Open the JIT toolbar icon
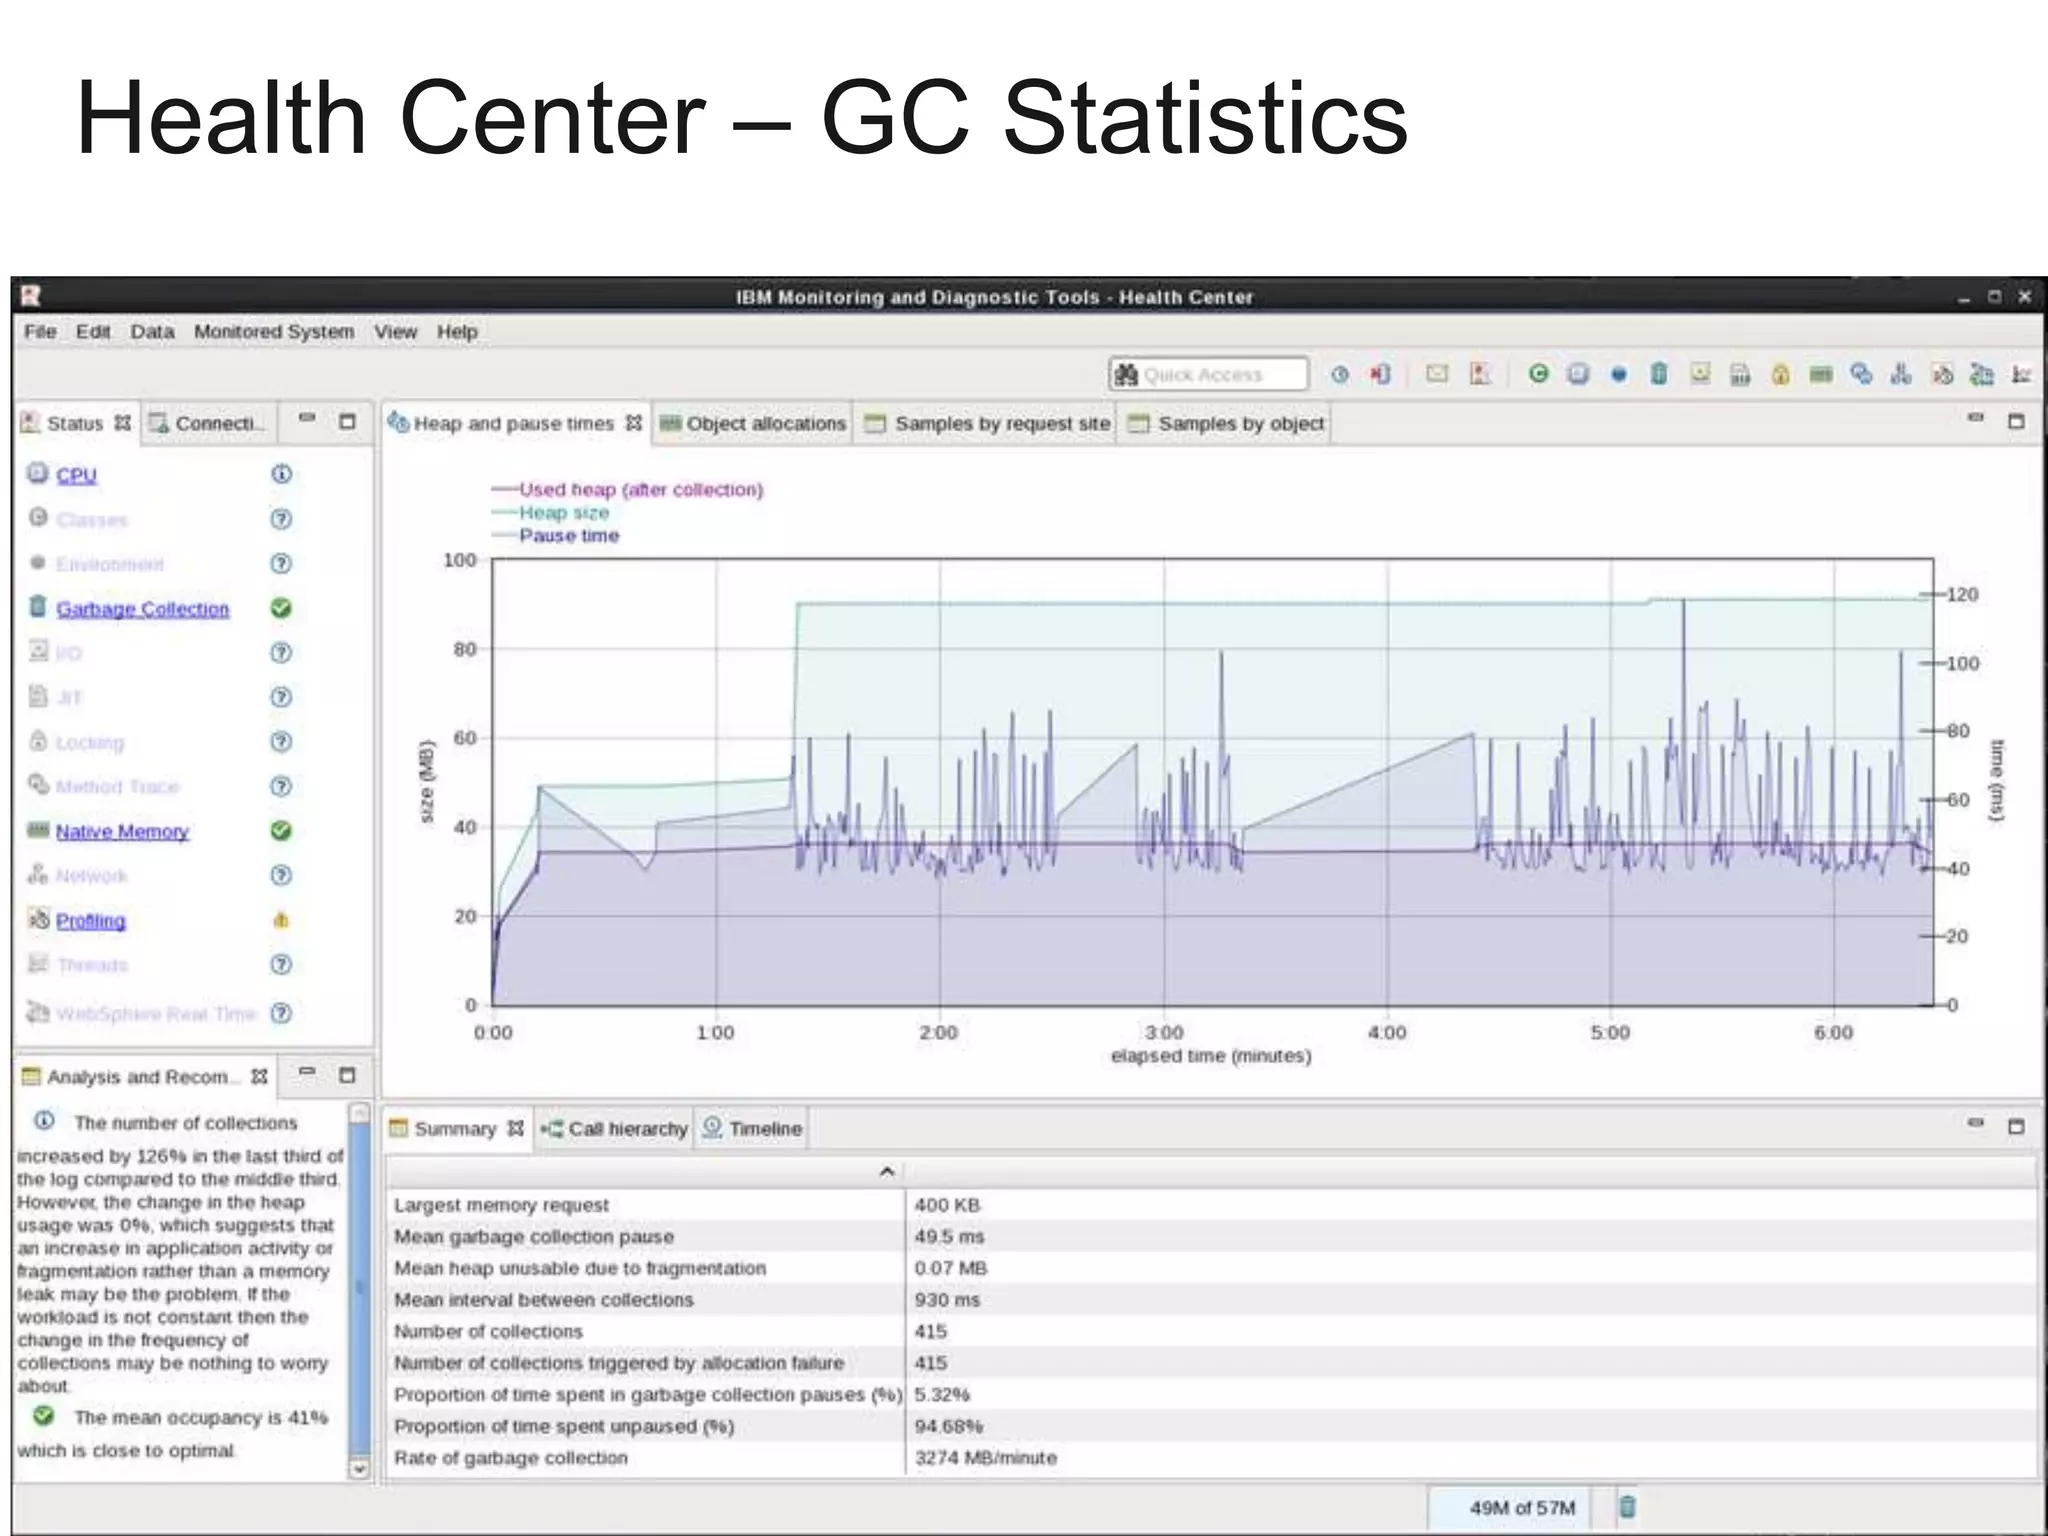The width and height of the screenshot is (2048, 1536). 1740,375
